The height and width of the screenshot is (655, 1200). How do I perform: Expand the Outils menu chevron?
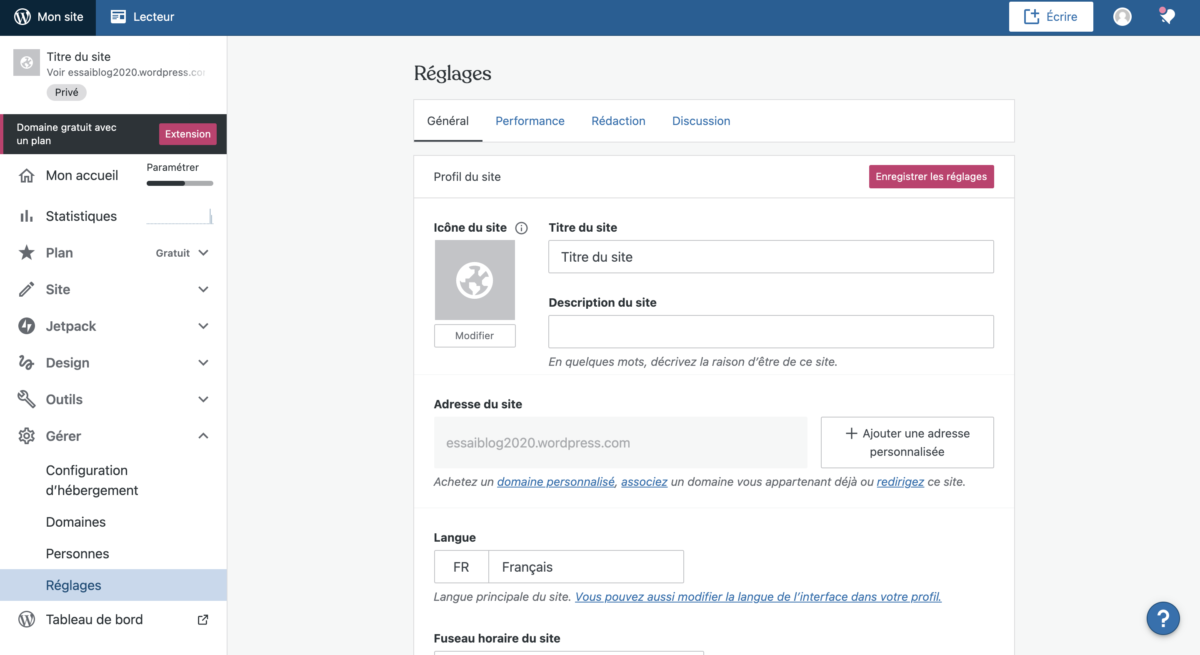203,400
